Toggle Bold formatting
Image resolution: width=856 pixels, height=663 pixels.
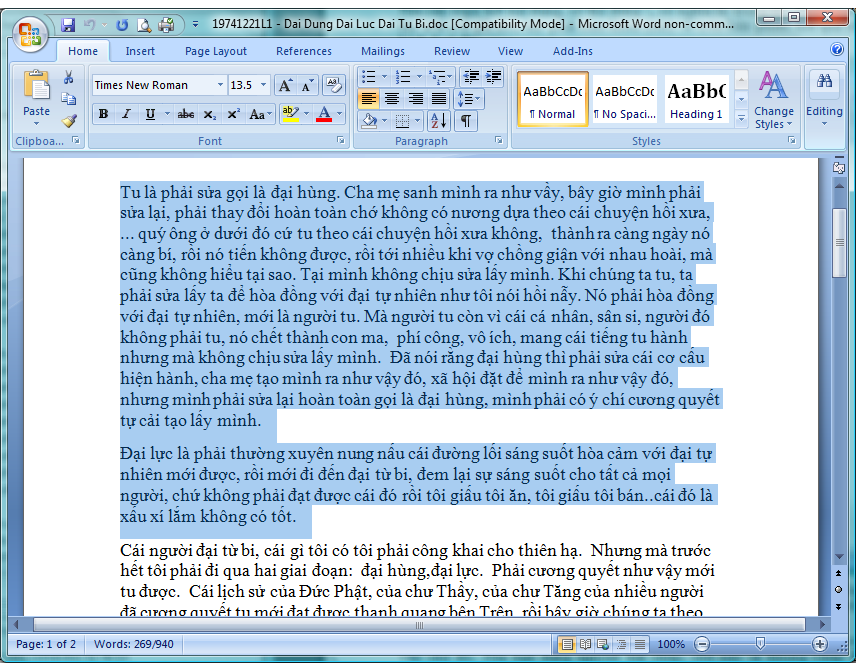103,115
